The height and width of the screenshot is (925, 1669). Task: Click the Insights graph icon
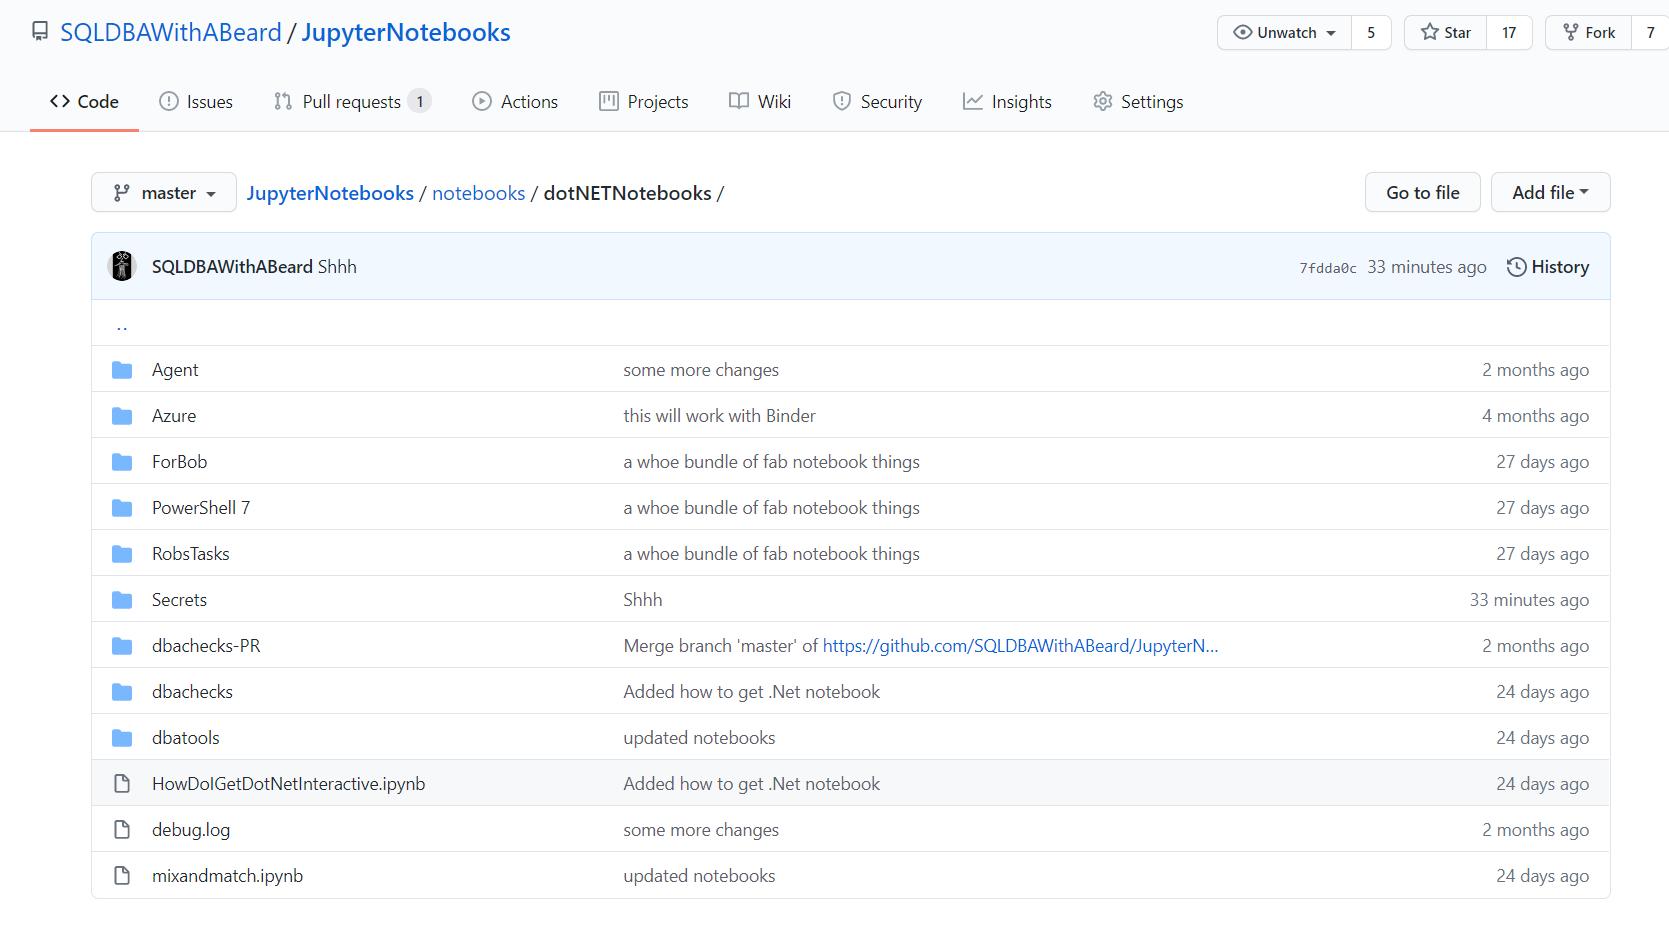coord(973,101)
